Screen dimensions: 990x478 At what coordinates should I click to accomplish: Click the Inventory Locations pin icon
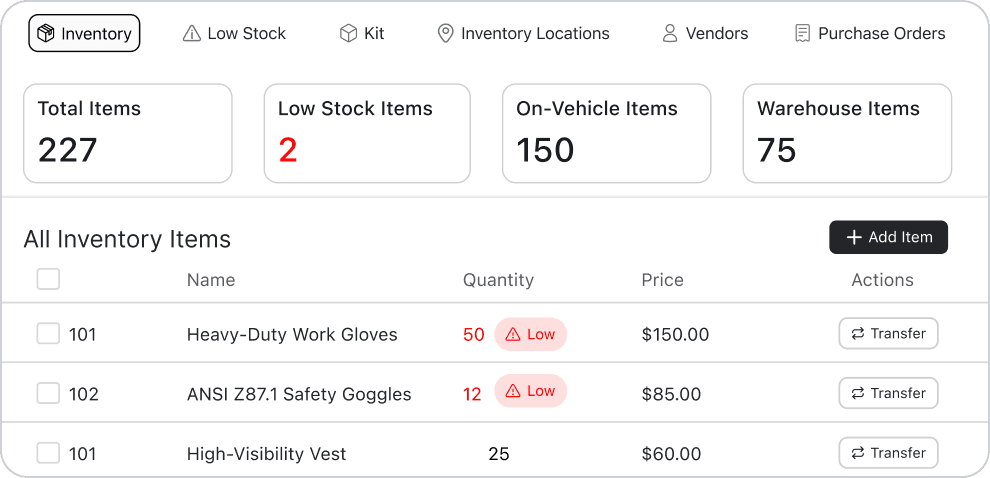446,34
